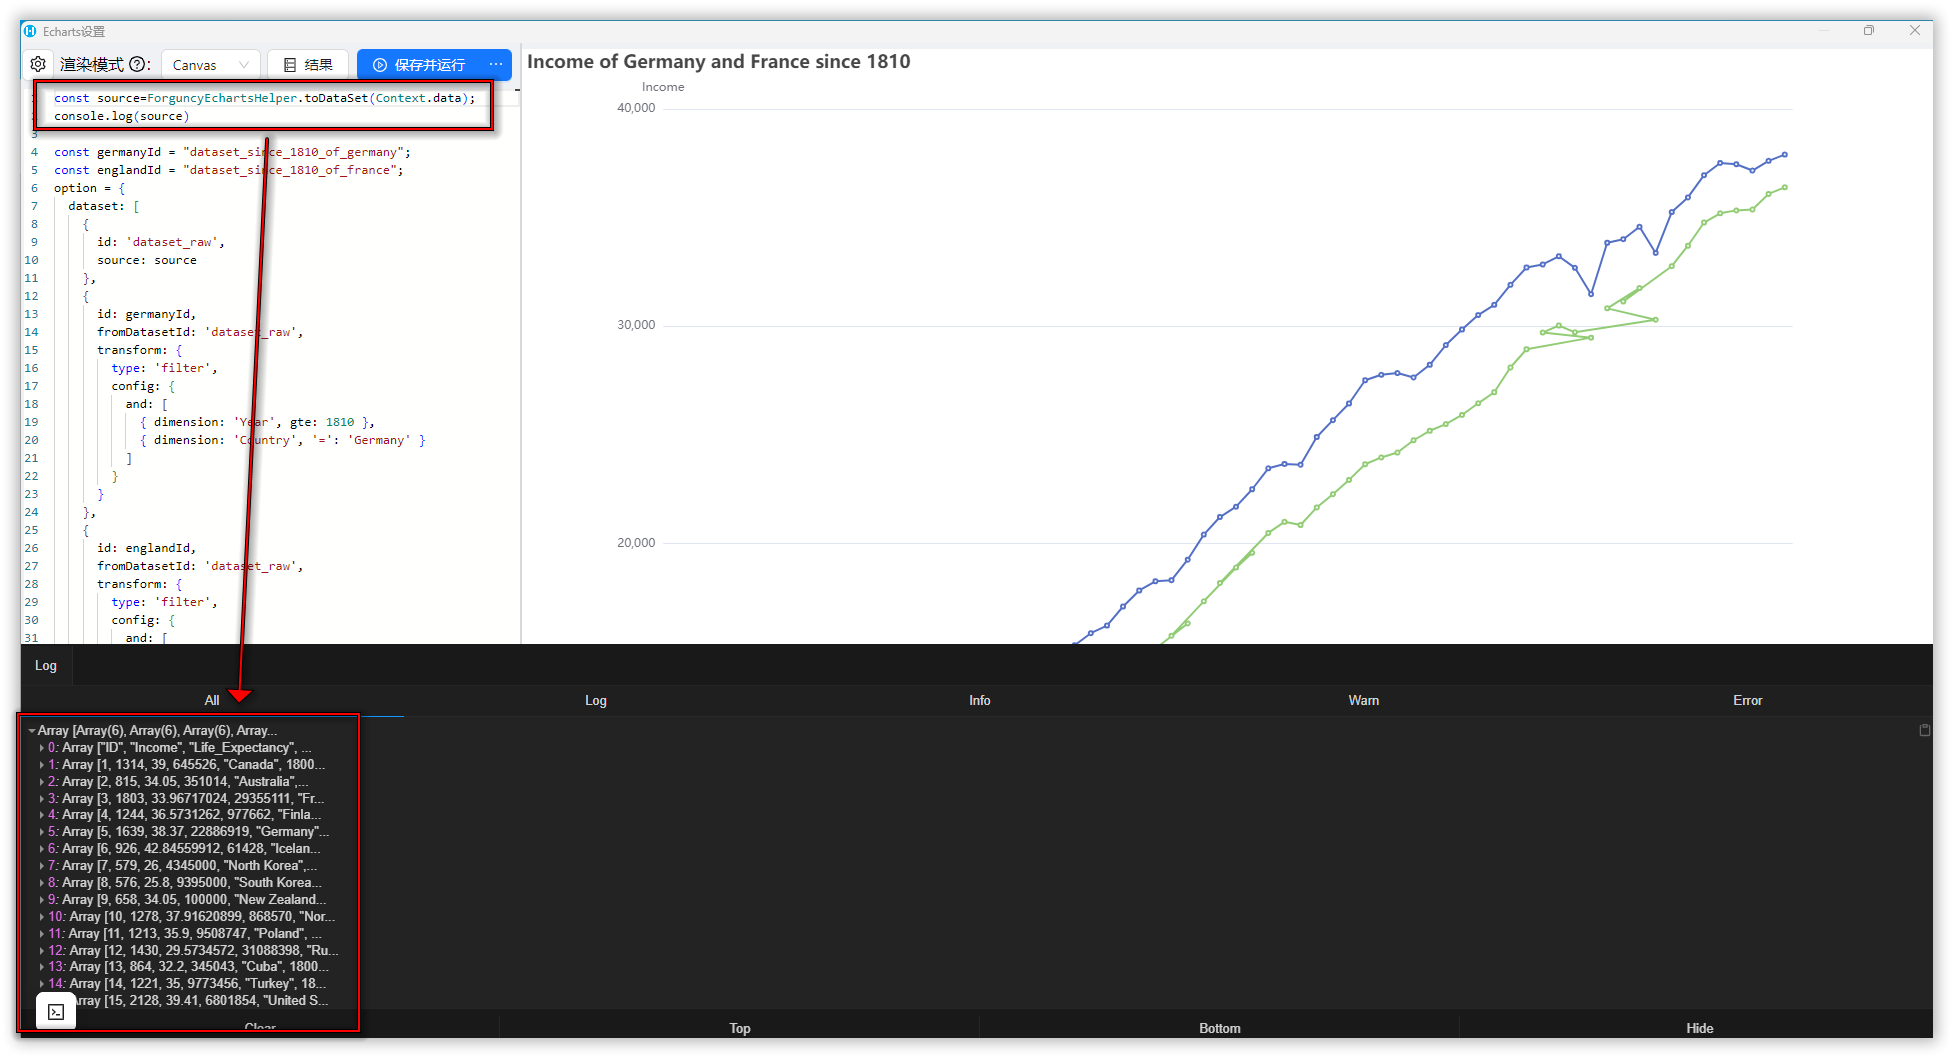Switch to the All filter tab
1953x1058 pixels.
212,700
